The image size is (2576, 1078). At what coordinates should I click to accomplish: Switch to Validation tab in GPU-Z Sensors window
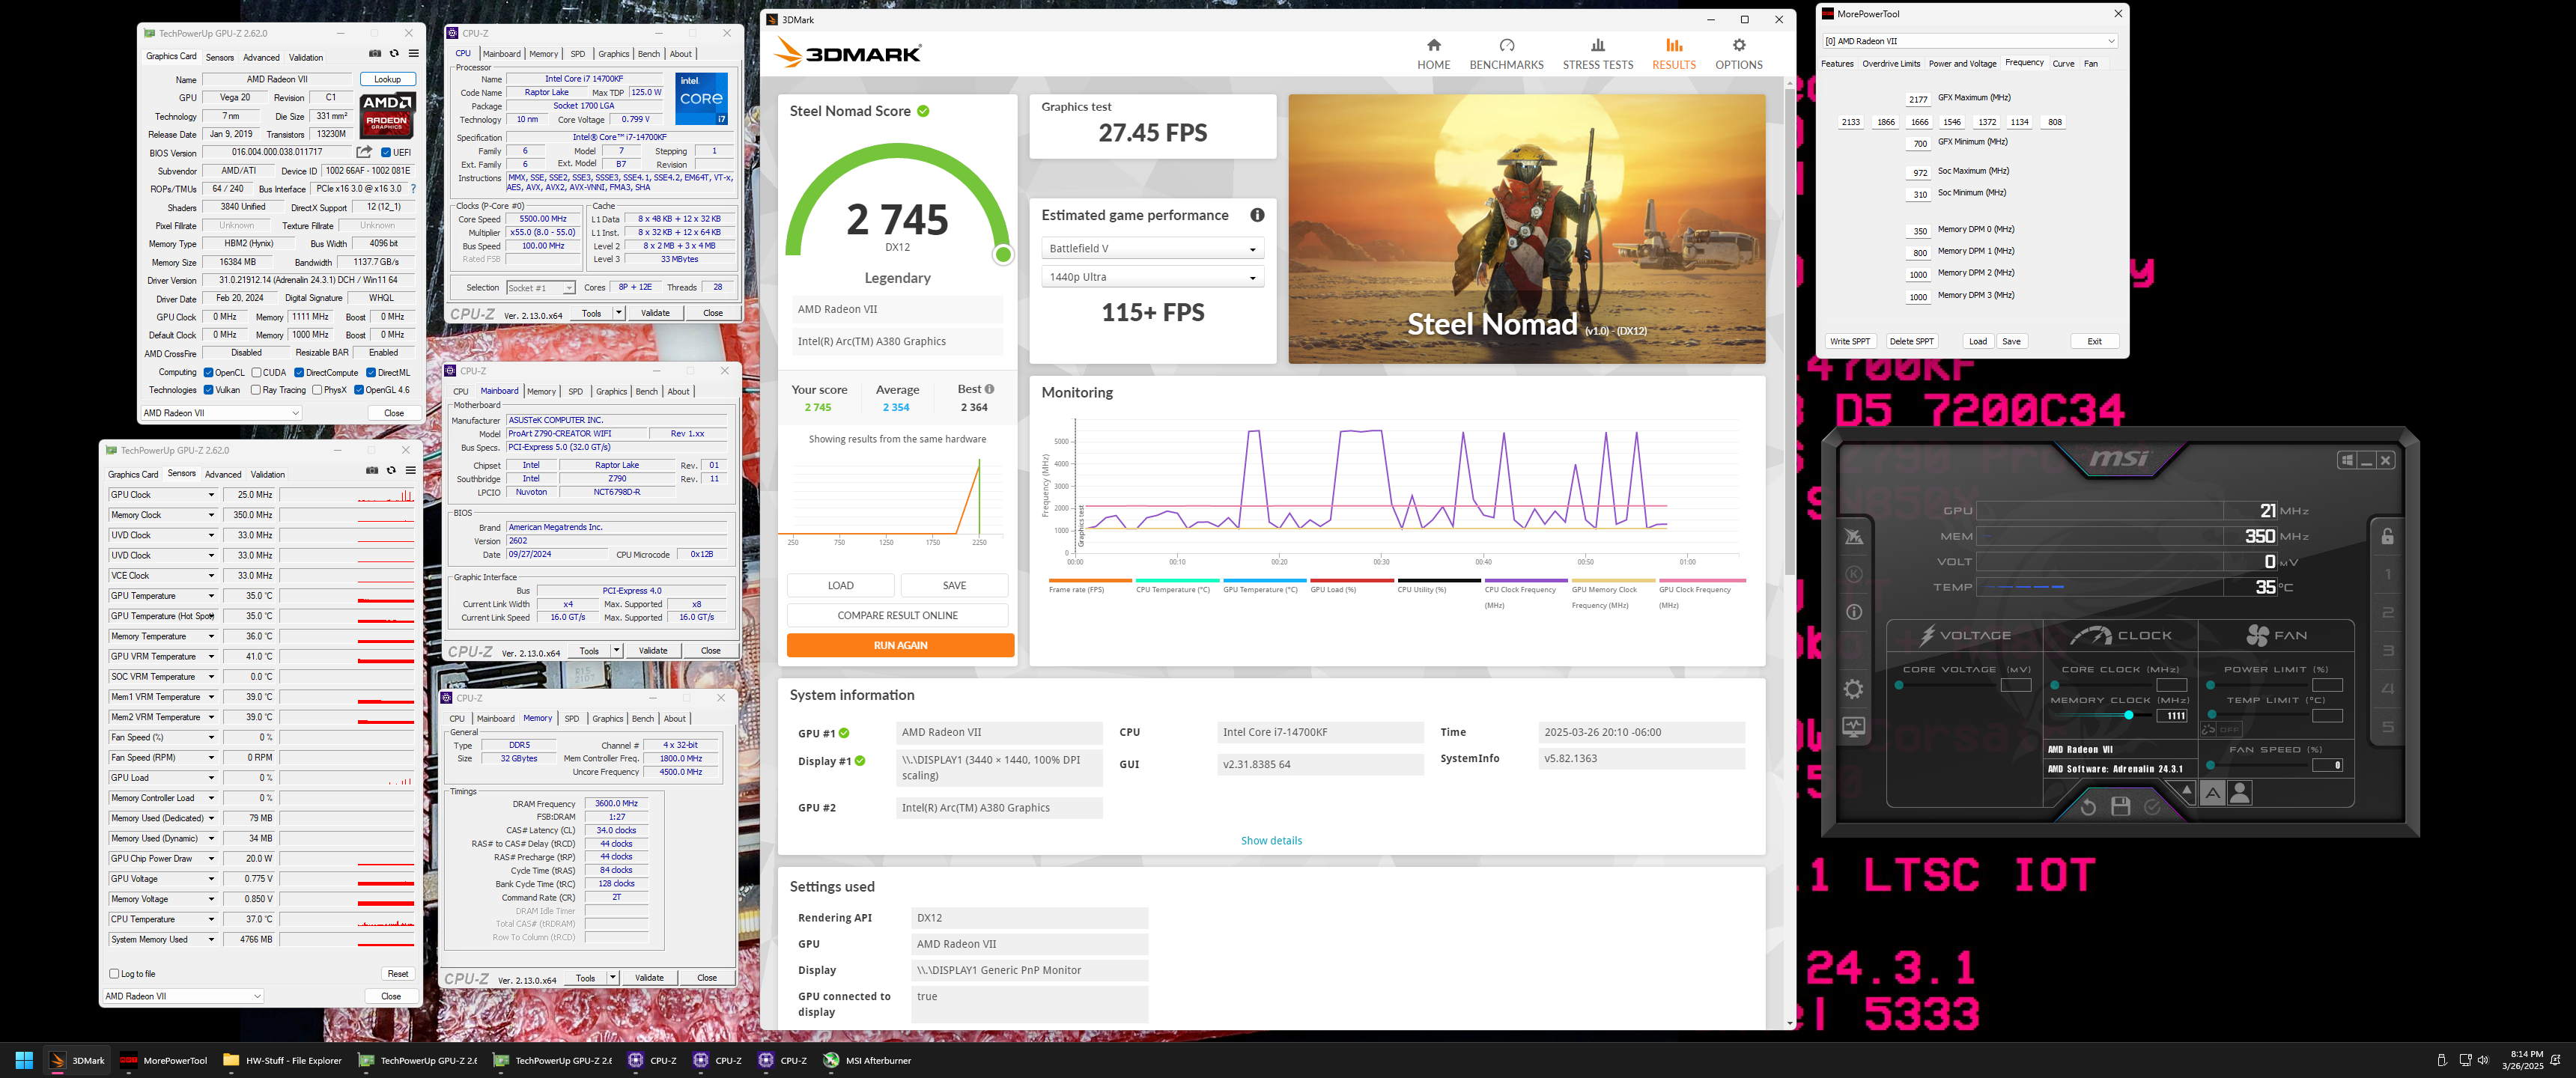(267, 474)
